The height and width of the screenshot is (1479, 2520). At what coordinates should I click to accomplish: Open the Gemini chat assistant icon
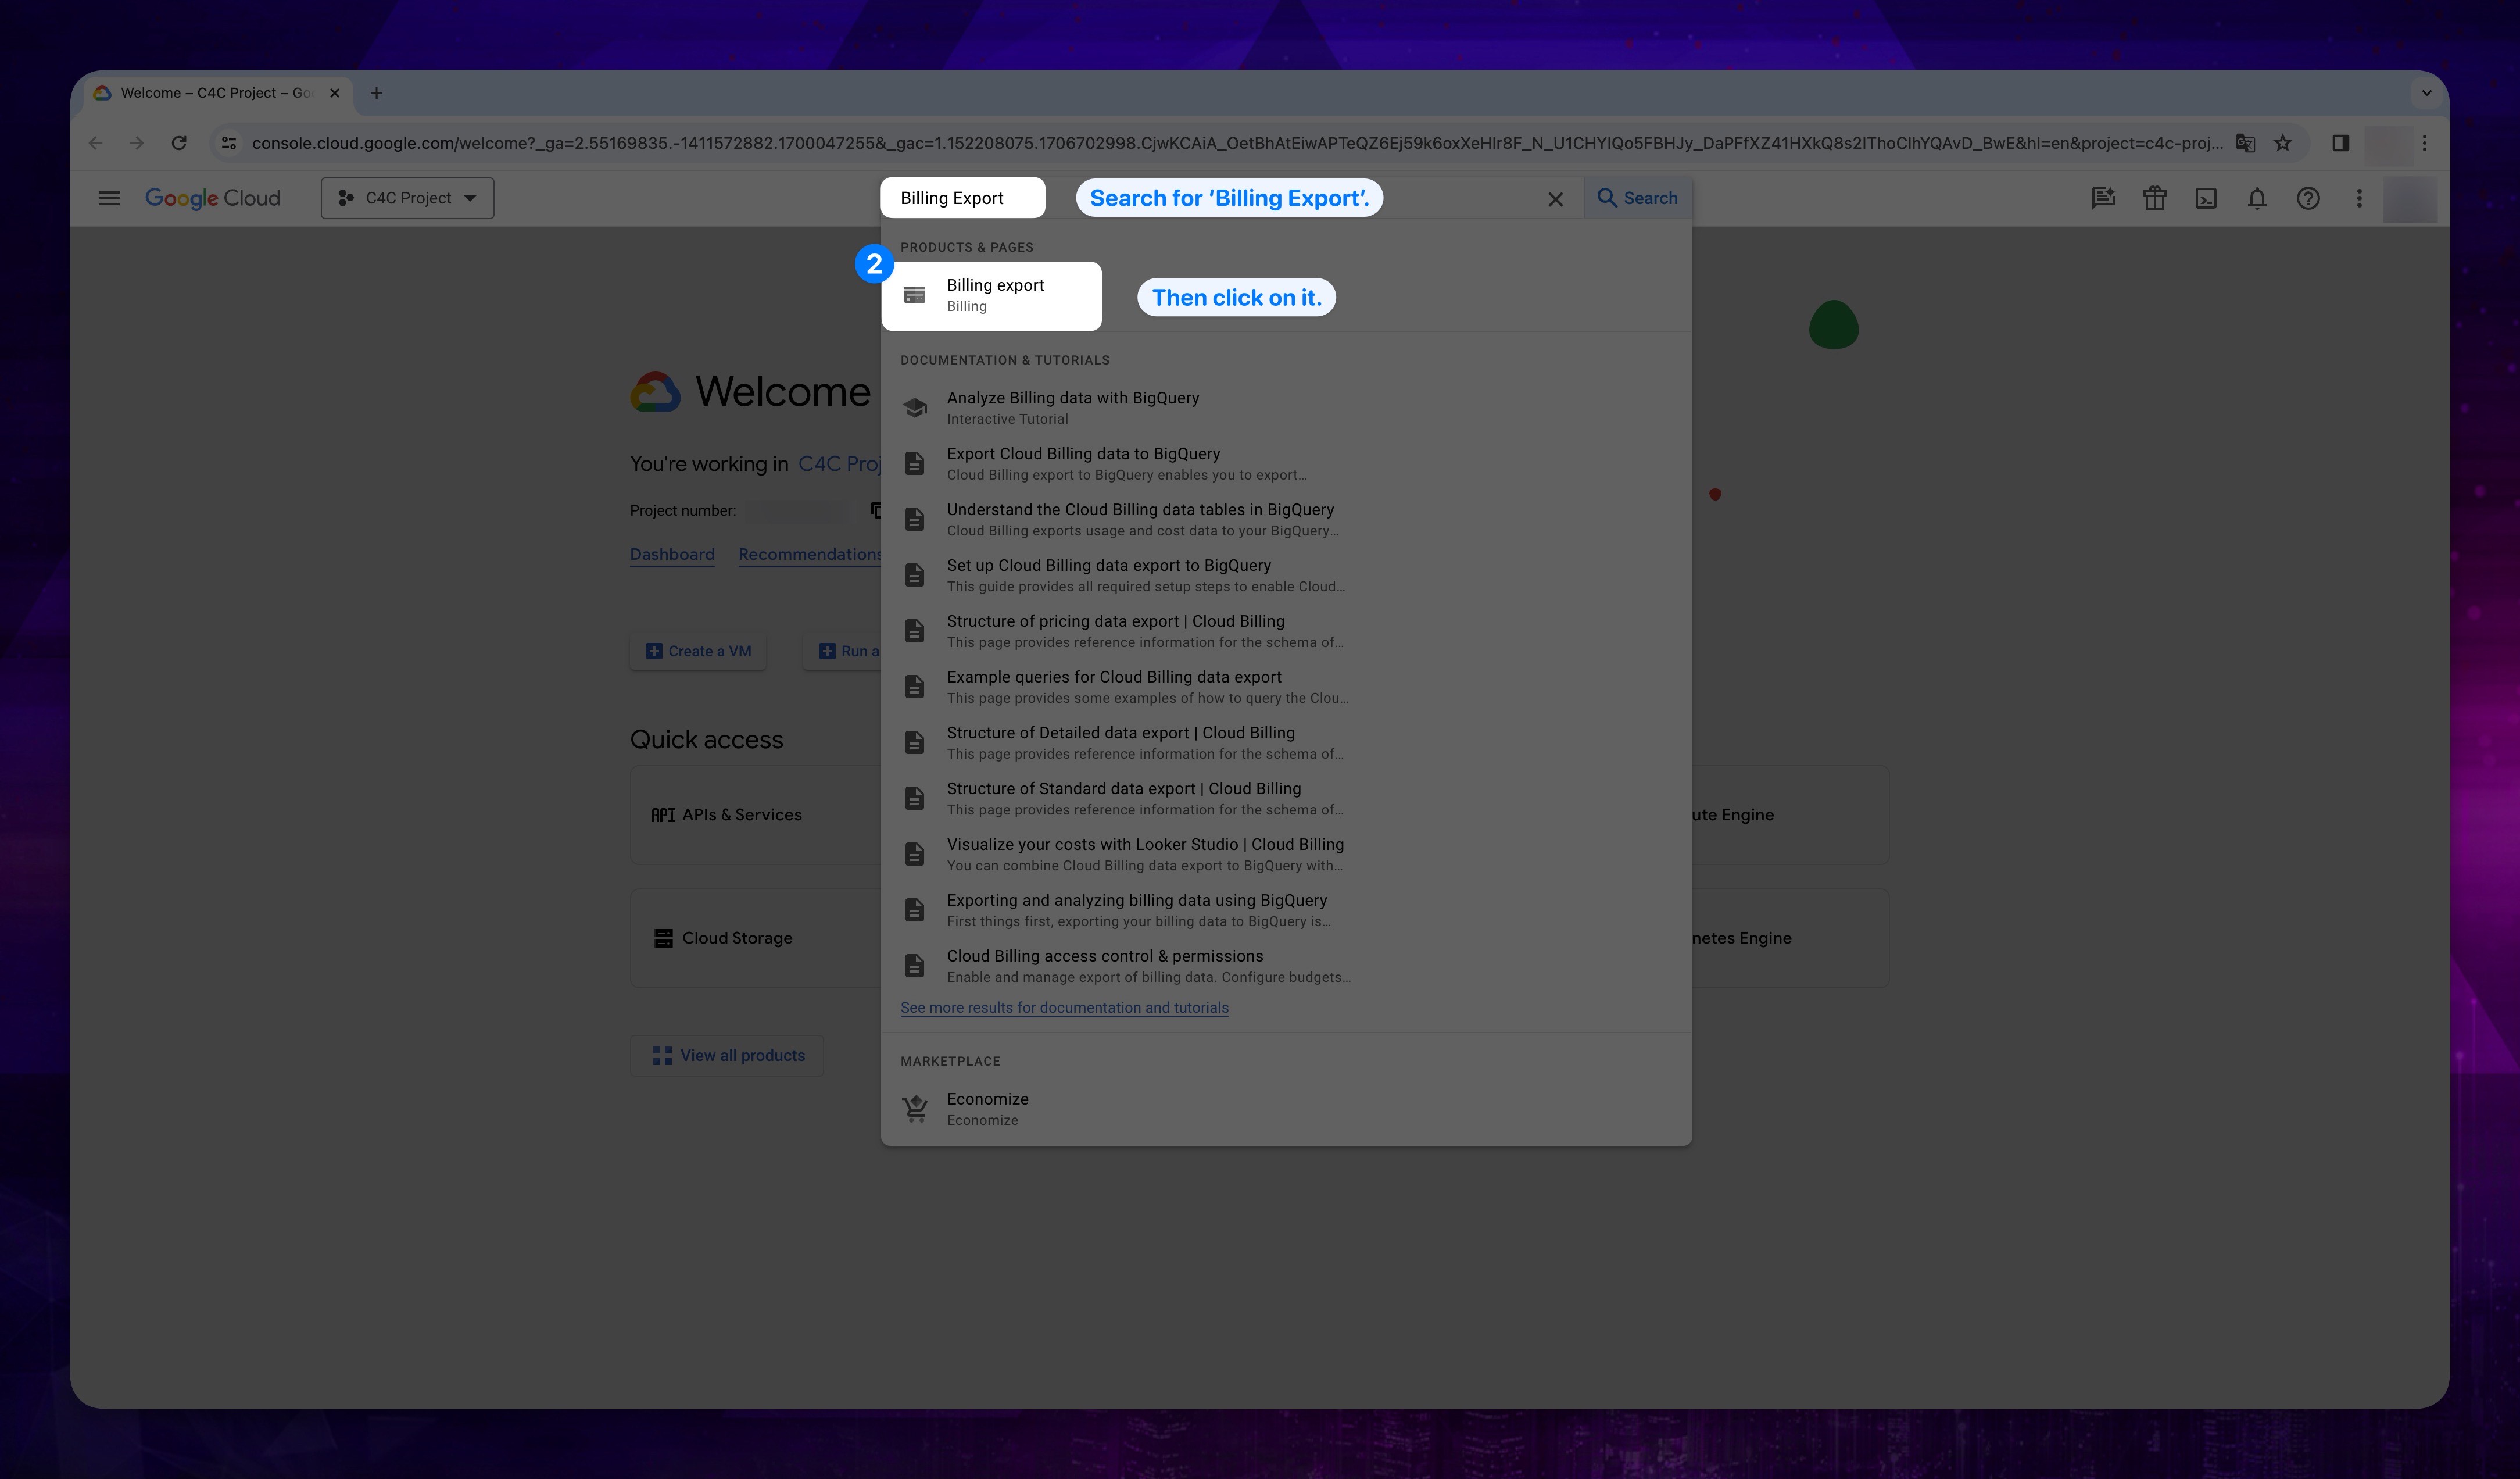click(x=2103, y=198)
